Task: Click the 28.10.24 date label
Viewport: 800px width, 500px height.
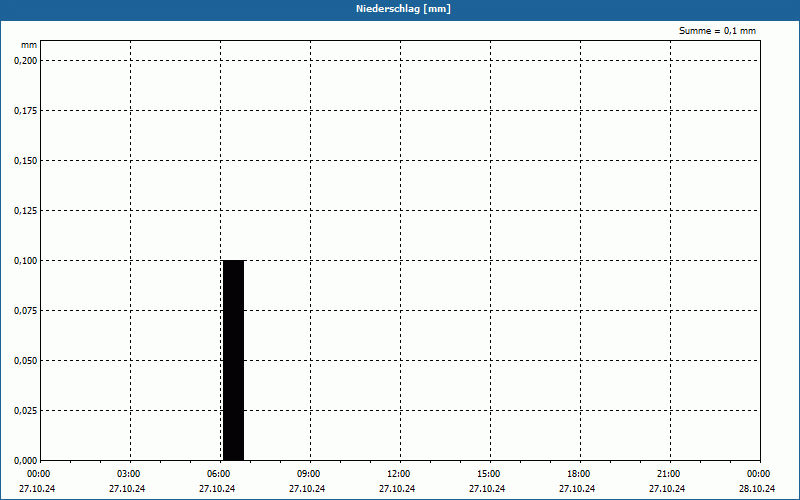Action: tap(757, 489)
